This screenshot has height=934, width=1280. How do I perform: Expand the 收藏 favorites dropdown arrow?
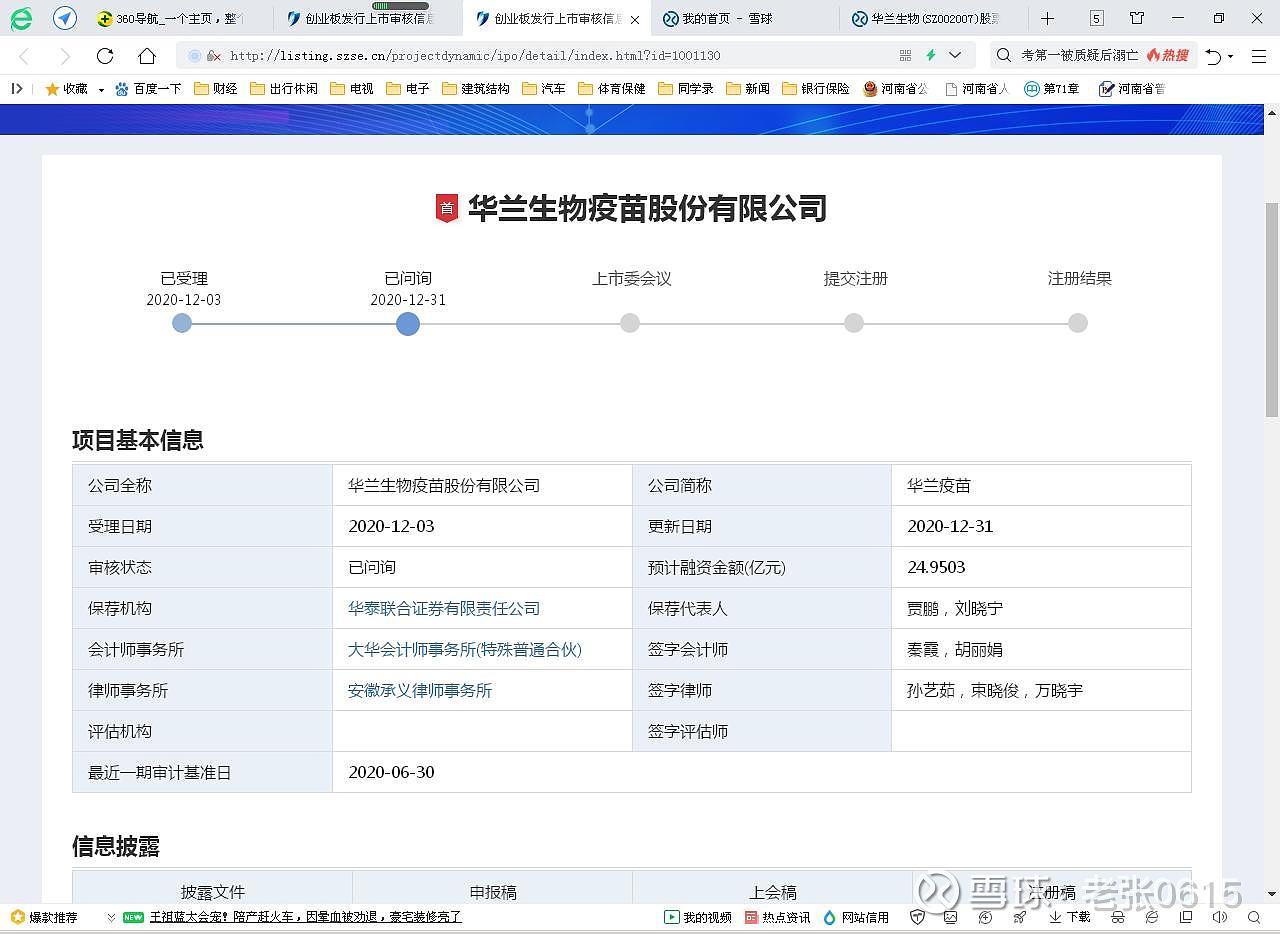click(101, 90)
